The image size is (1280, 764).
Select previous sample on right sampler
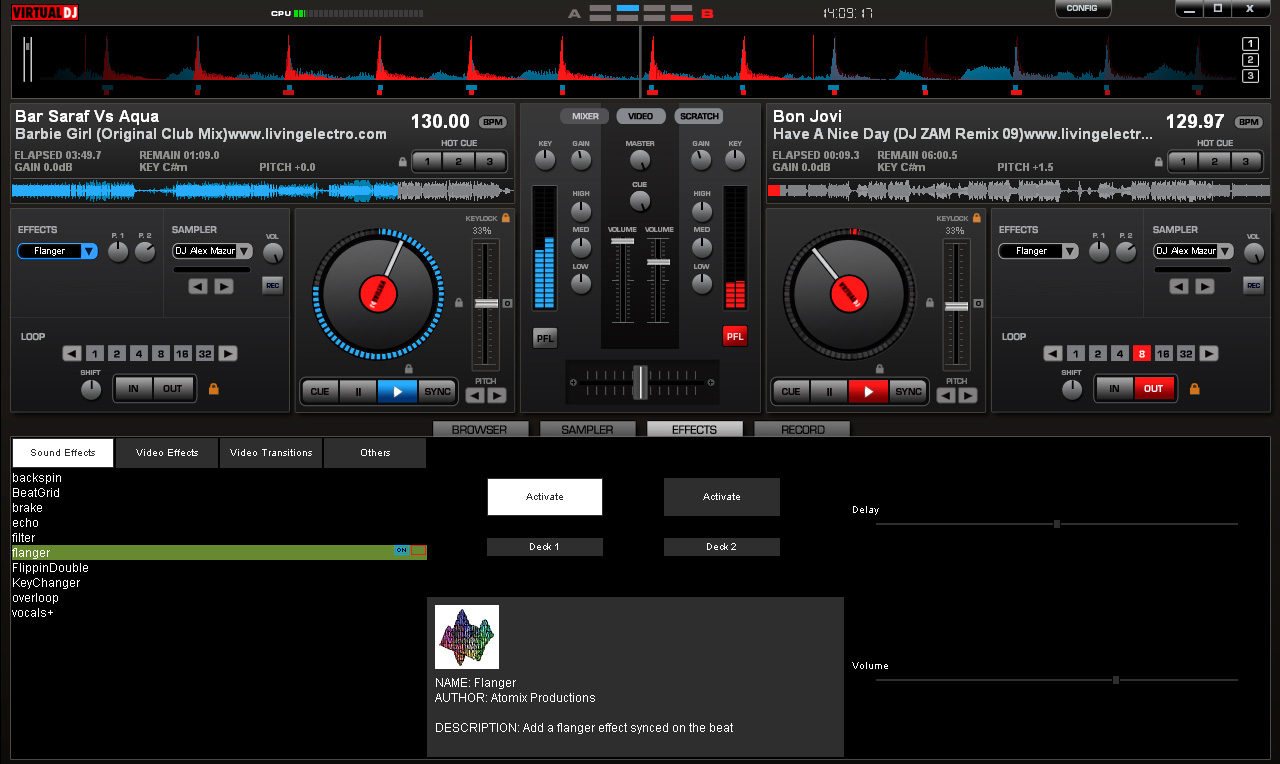pyautogui.click(x=1179, y=286)
